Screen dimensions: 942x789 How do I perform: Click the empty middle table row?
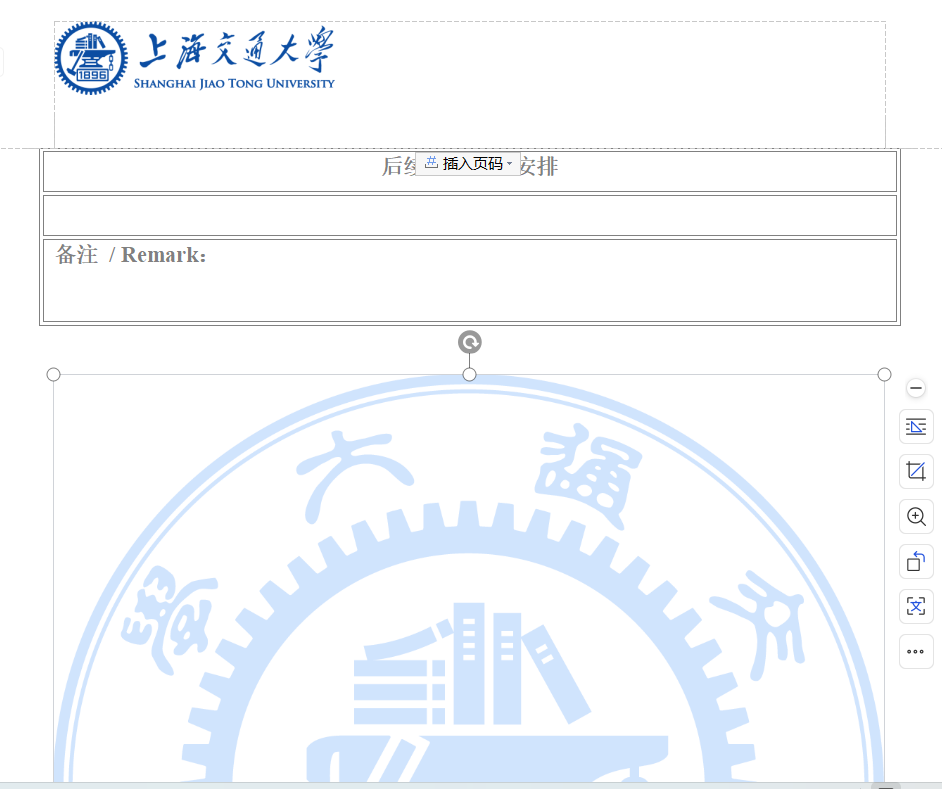coord(470,215)
